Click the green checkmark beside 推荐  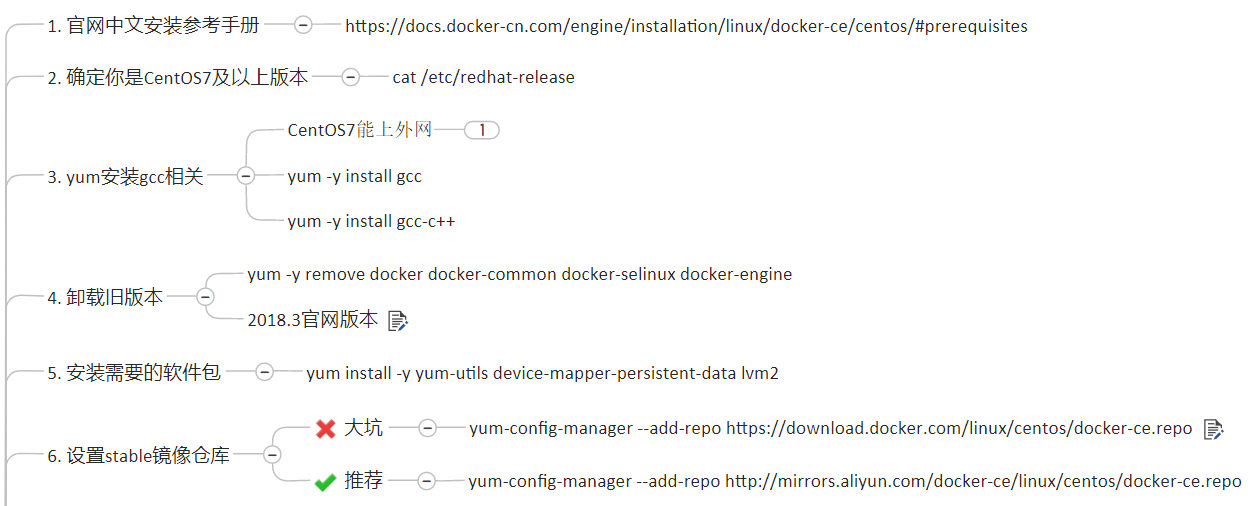(x=325, y=482)
